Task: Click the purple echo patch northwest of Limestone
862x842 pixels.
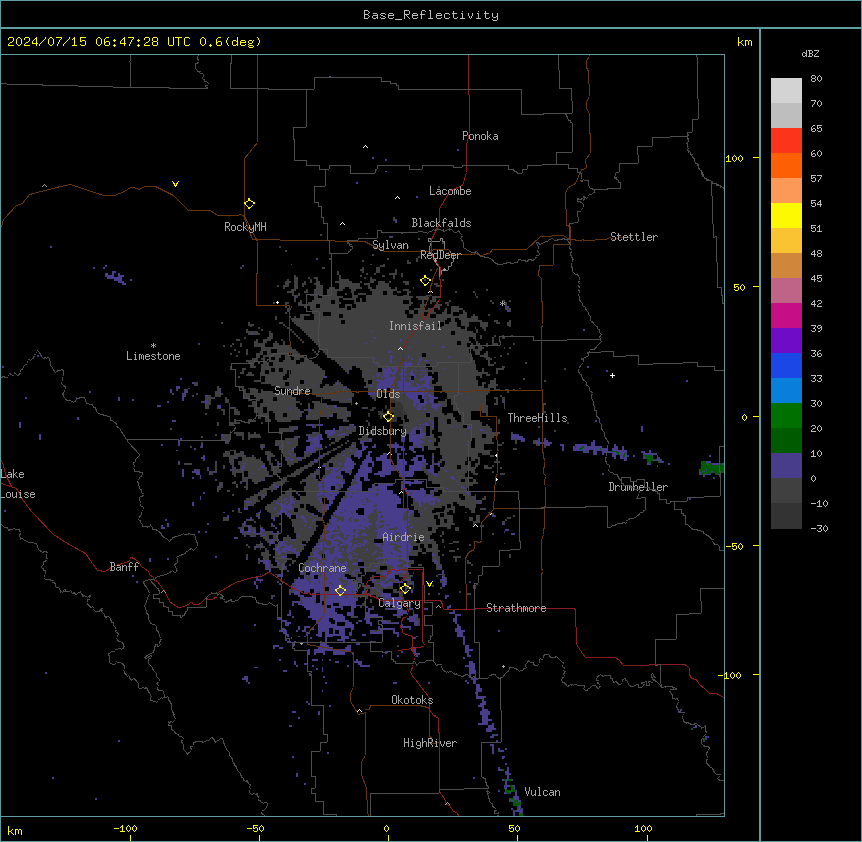Action: pos(115,276)
